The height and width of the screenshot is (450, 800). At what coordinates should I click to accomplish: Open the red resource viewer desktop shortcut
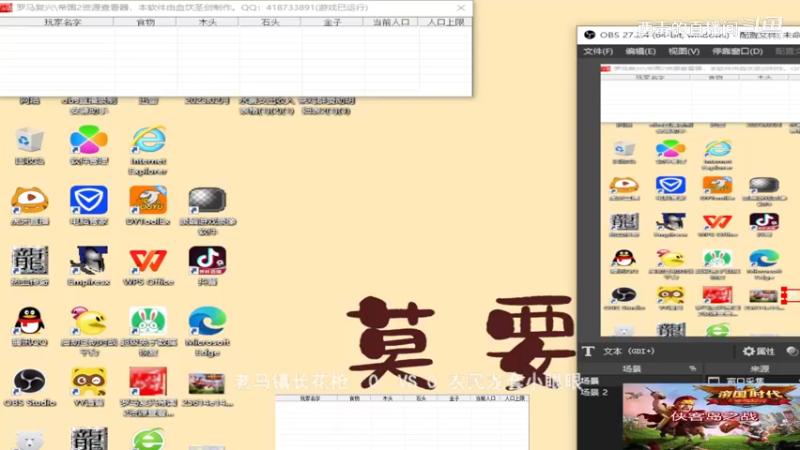tap(148, 392)
